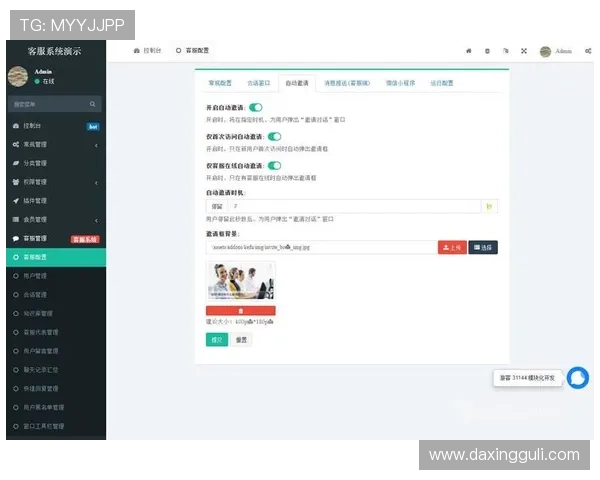Click the red trash delete bar under thumbnail

click(241, 310)
